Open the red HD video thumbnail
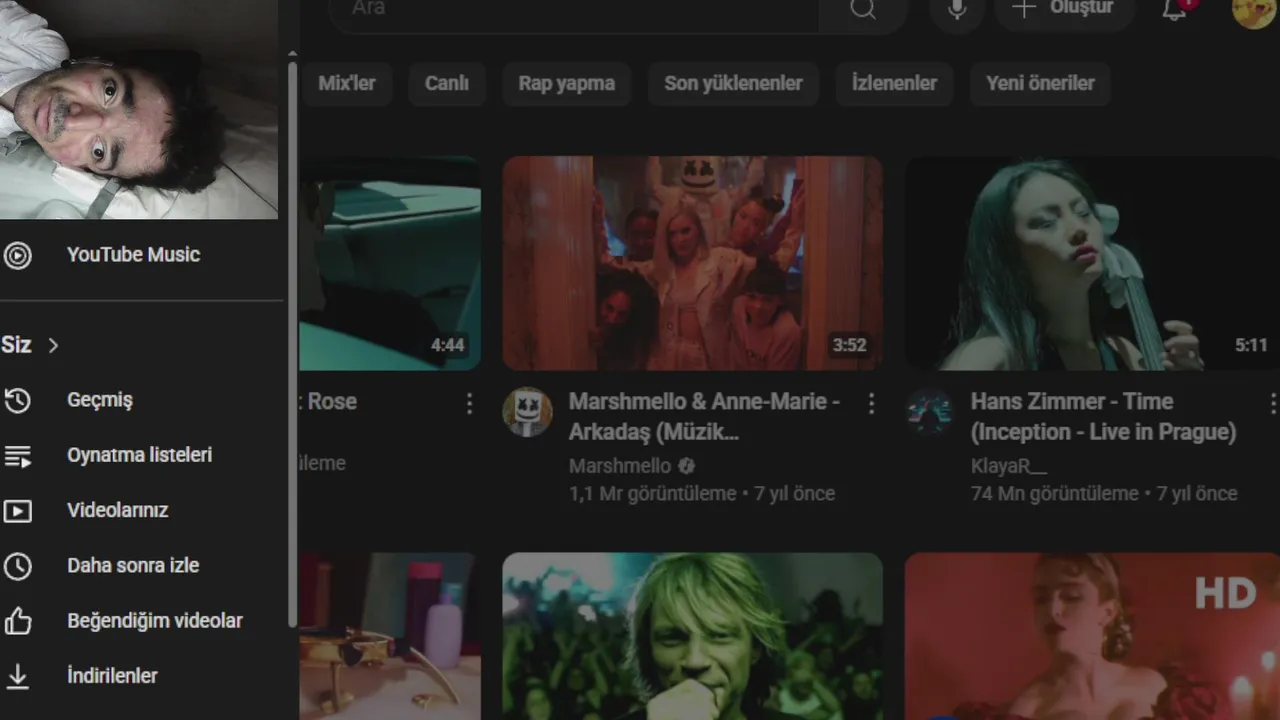The image size is (1280, 720). [1092, 636]
